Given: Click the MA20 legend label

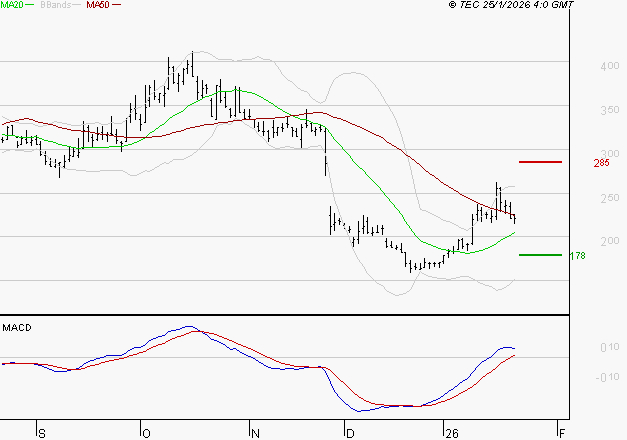Looking at the screenshot, I should [11, 5].
